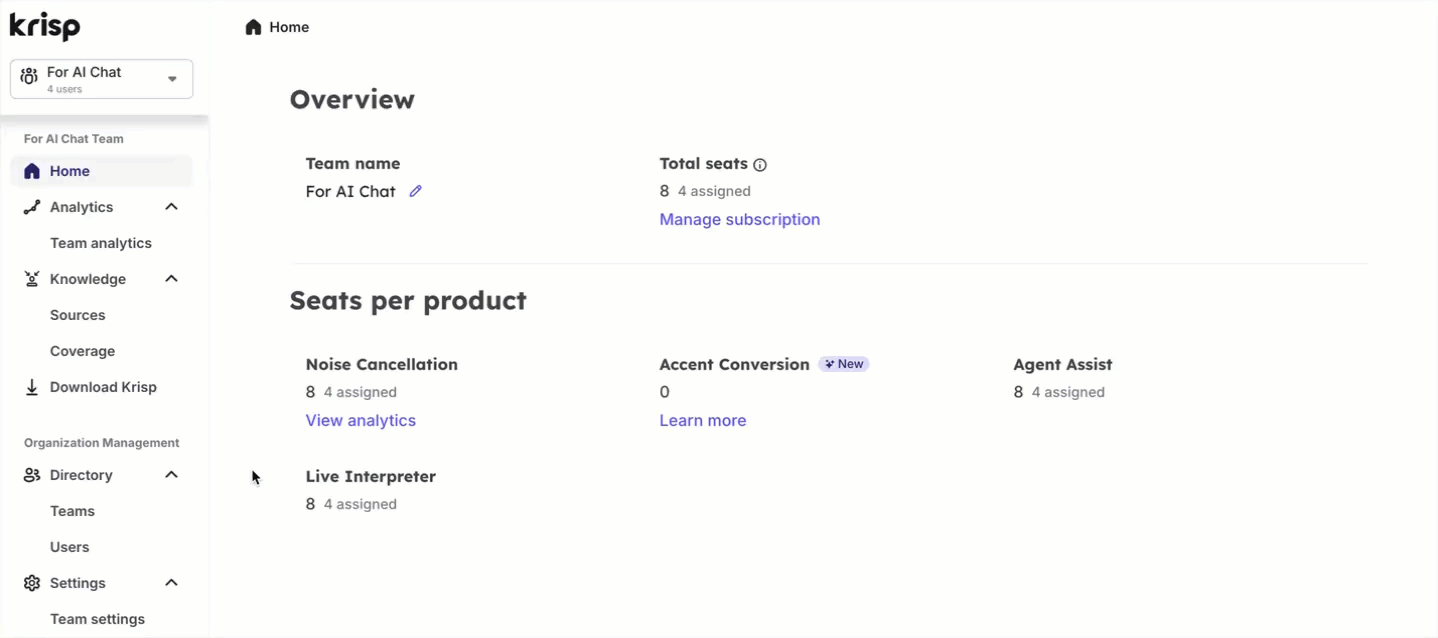
Task: Click the Home breadcrumb text
Action: [289, 27]
